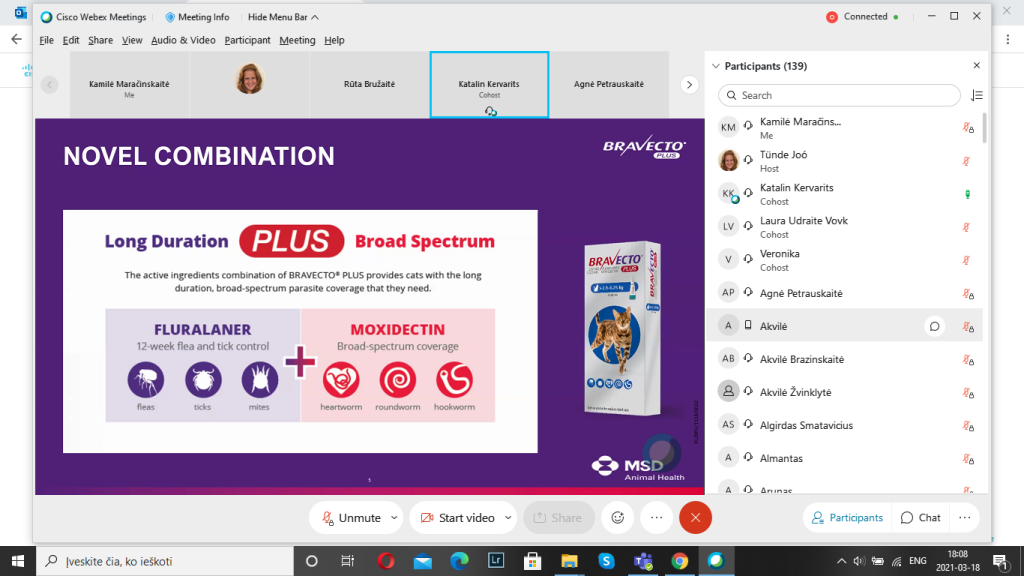Collapse the Participants list chevron
The image size is (1024, 576).
pos(715,66)
